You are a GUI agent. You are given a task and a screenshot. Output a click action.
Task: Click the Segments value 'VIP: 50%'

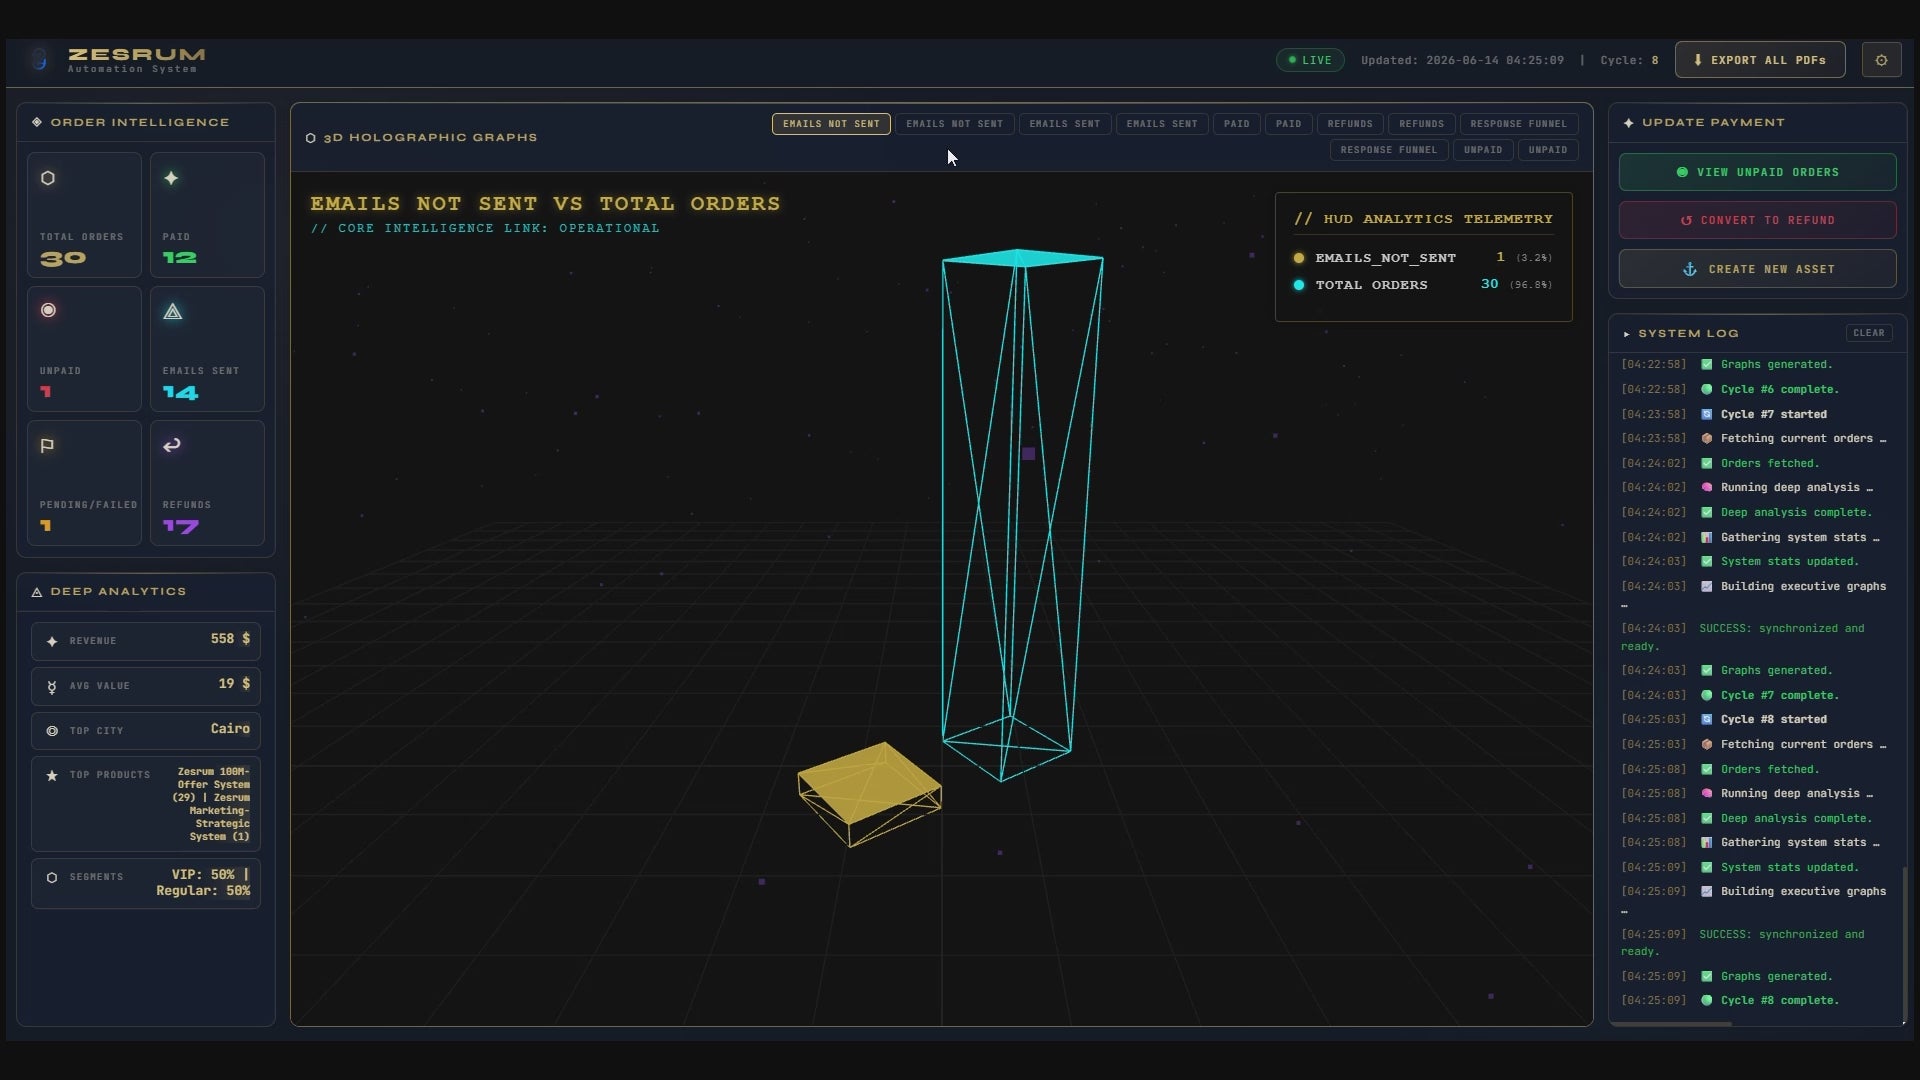[203, 874]
